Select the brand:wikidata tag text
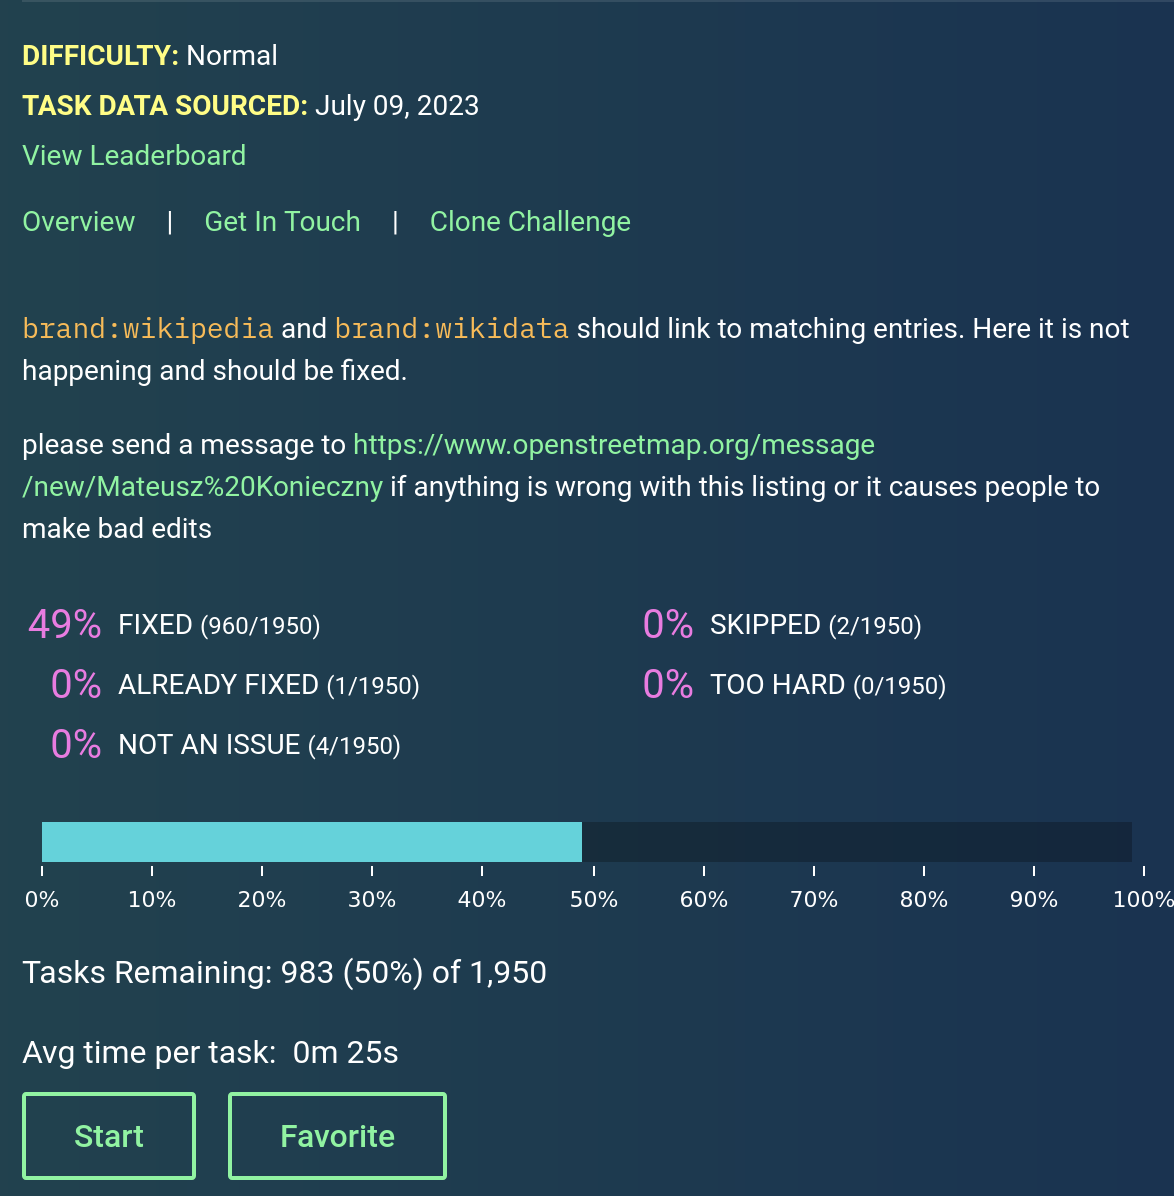Viewport: 1174px width, 1196px height. pyautogui.click(x=451, y=328)
